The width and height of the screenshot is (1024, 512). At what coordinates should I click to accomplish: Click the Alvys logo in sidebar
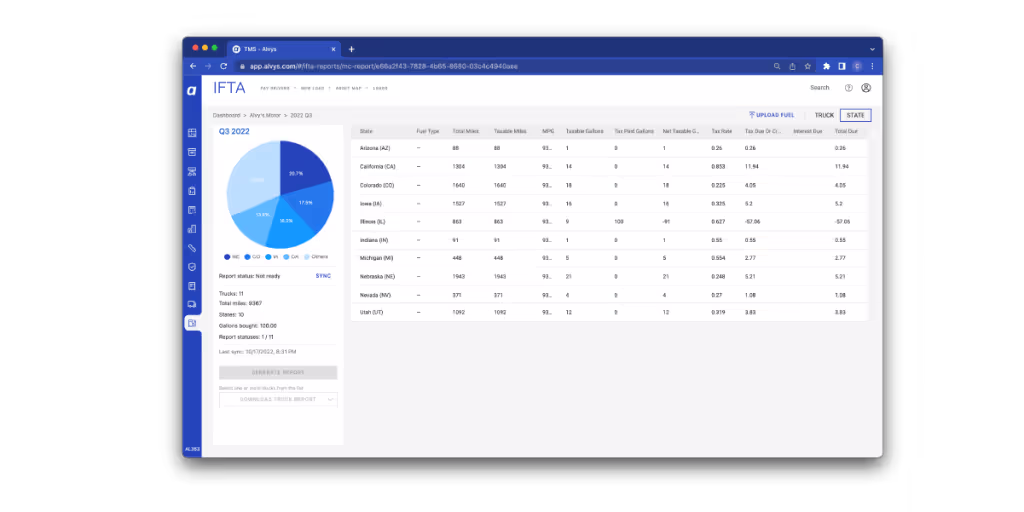click(191, 91)
